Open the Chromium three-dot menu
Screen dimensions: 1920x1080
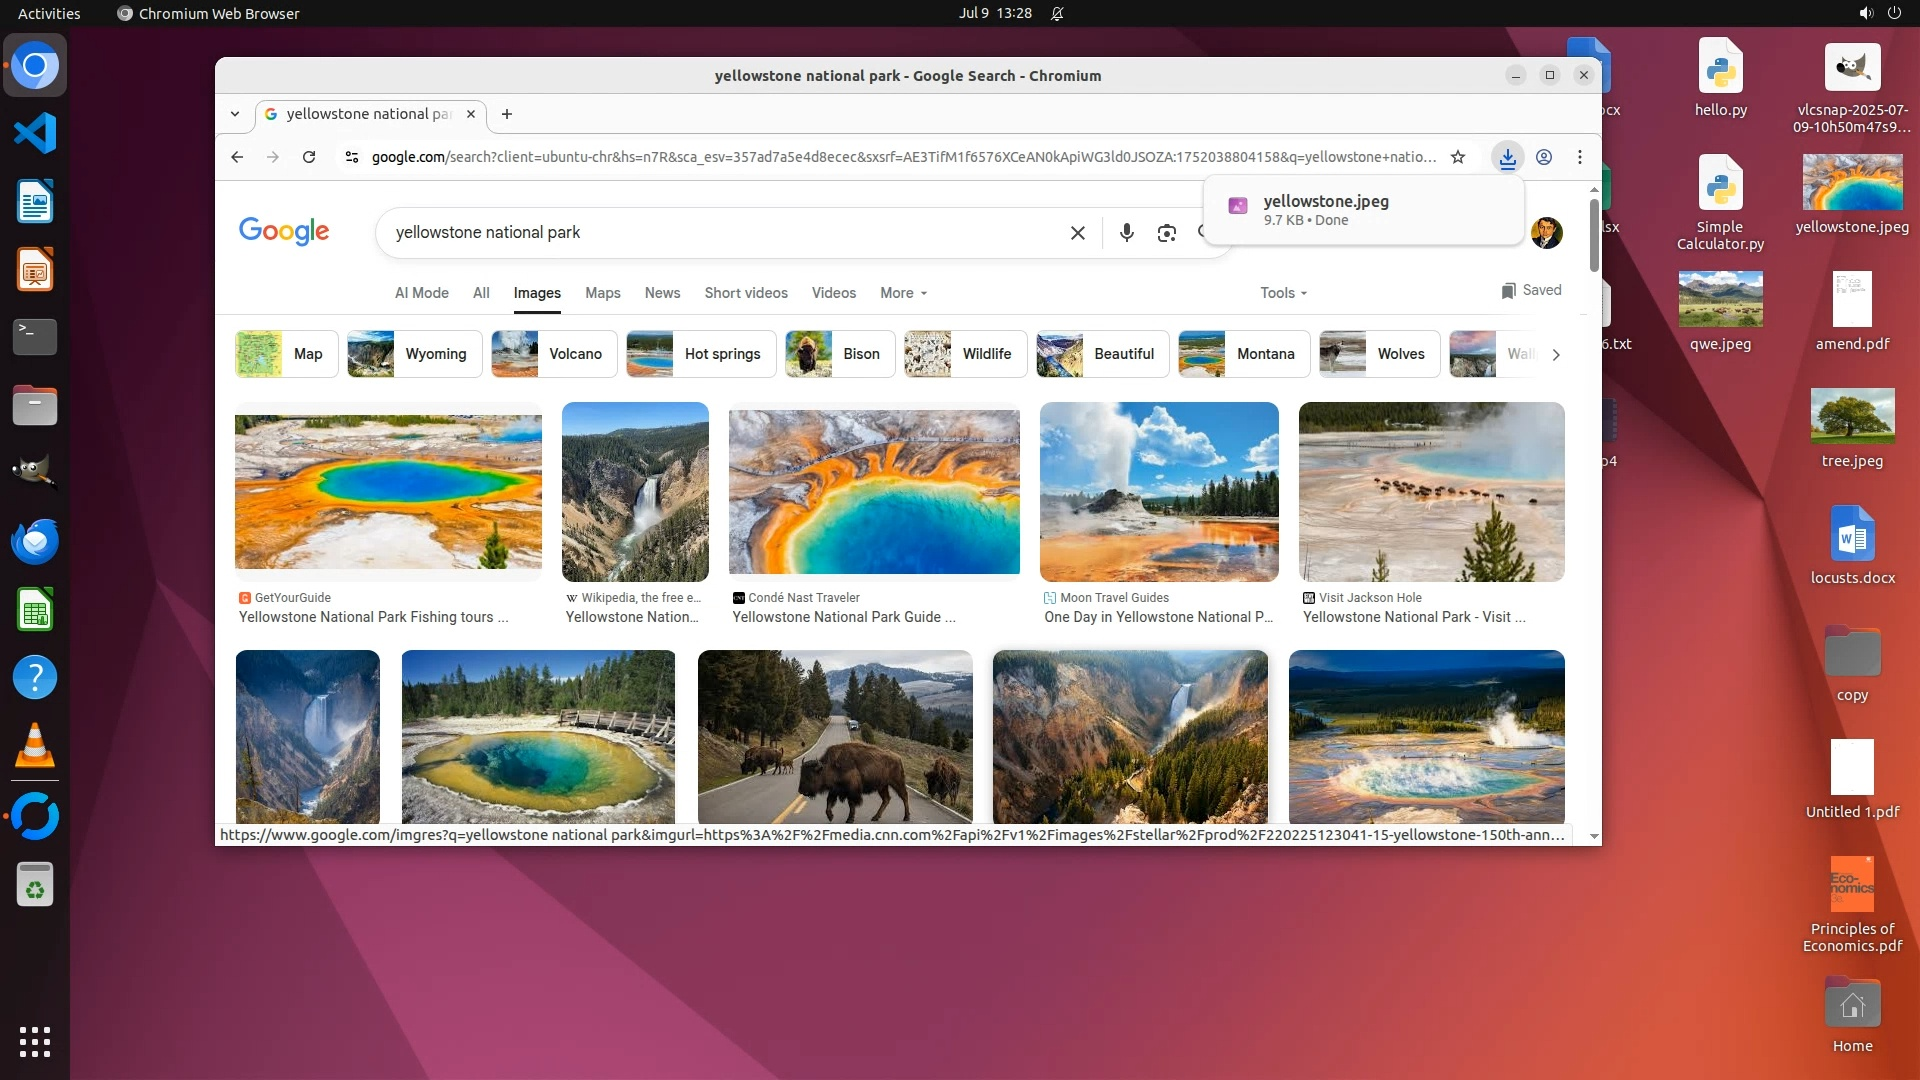pyautogui.click(x=1580, y=157)
